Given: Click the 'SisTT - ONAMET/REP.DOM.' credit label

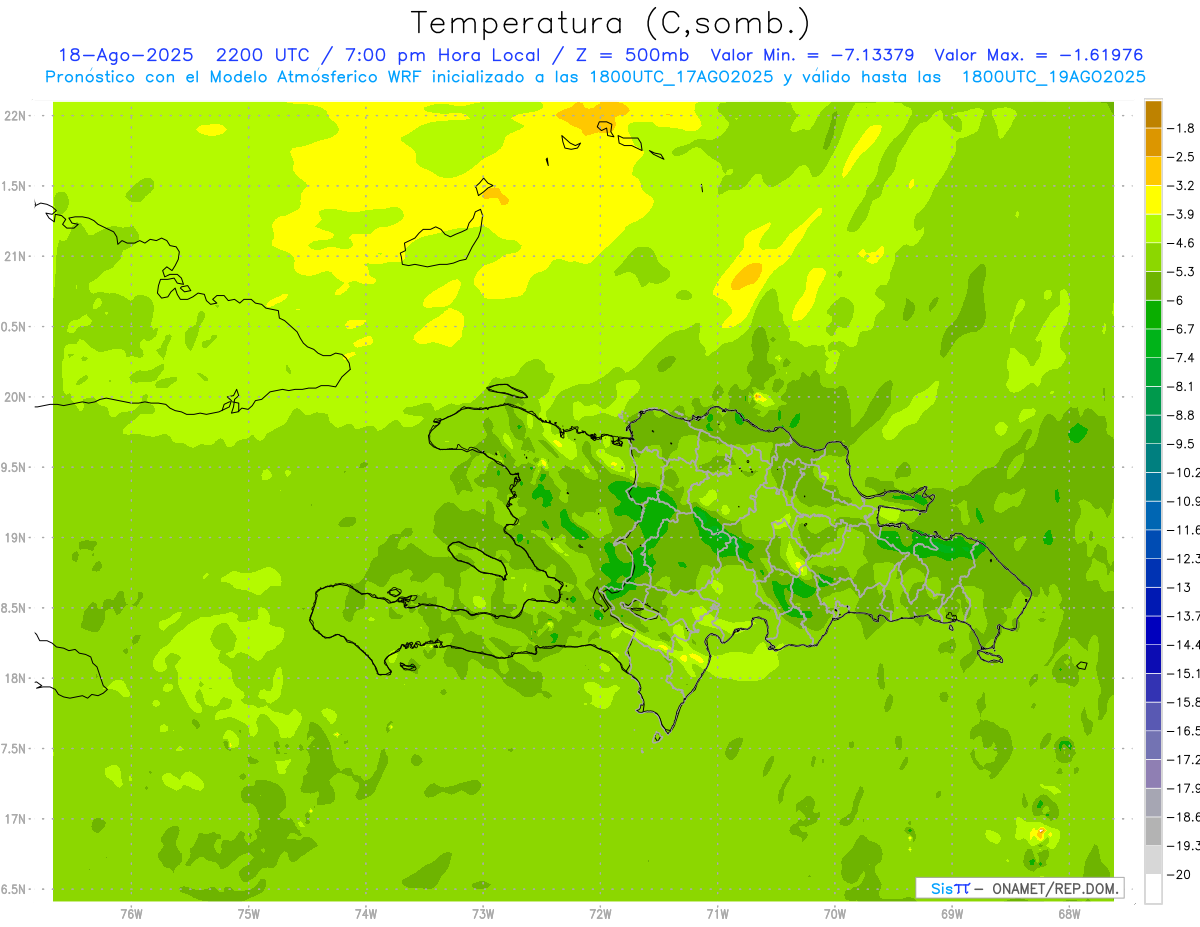Looking at the screenshot, I should pyautogui.click(x=1020, y=888).
